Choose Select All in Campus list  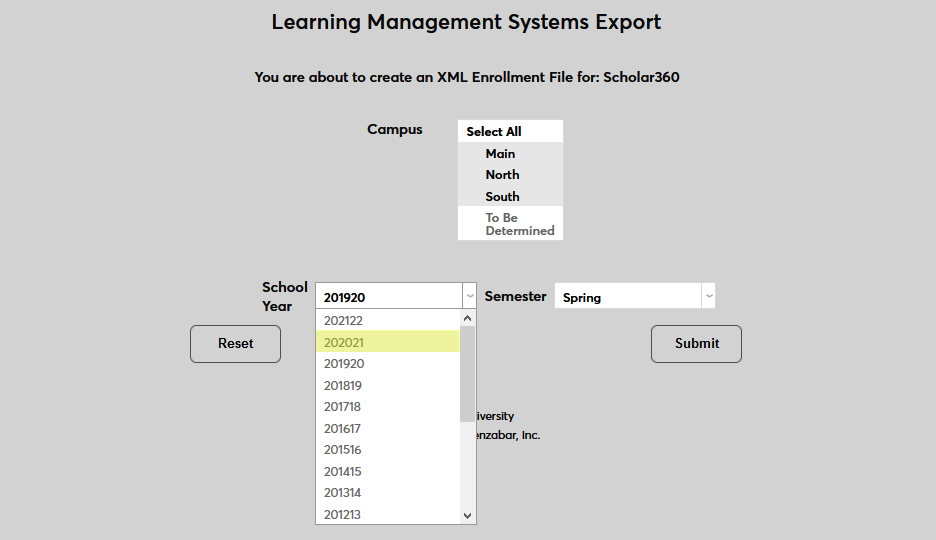(x=510, y=131)
